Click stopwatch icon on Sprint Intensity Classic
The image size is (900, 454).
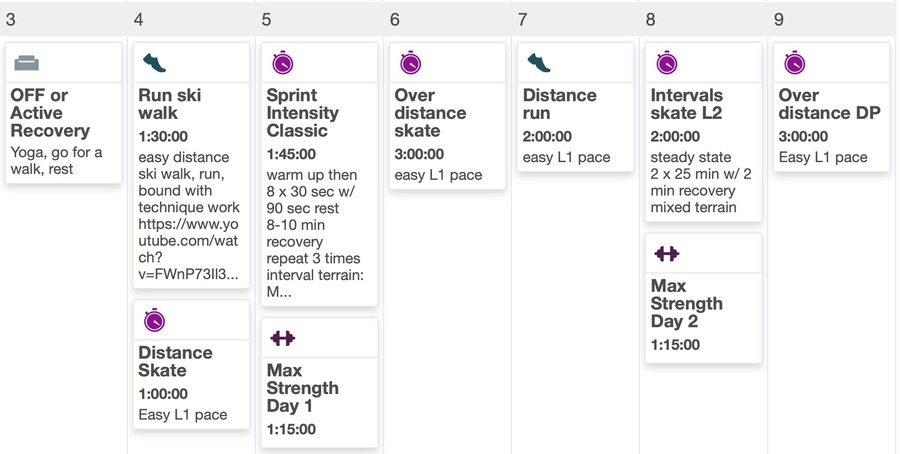point(283,63)
